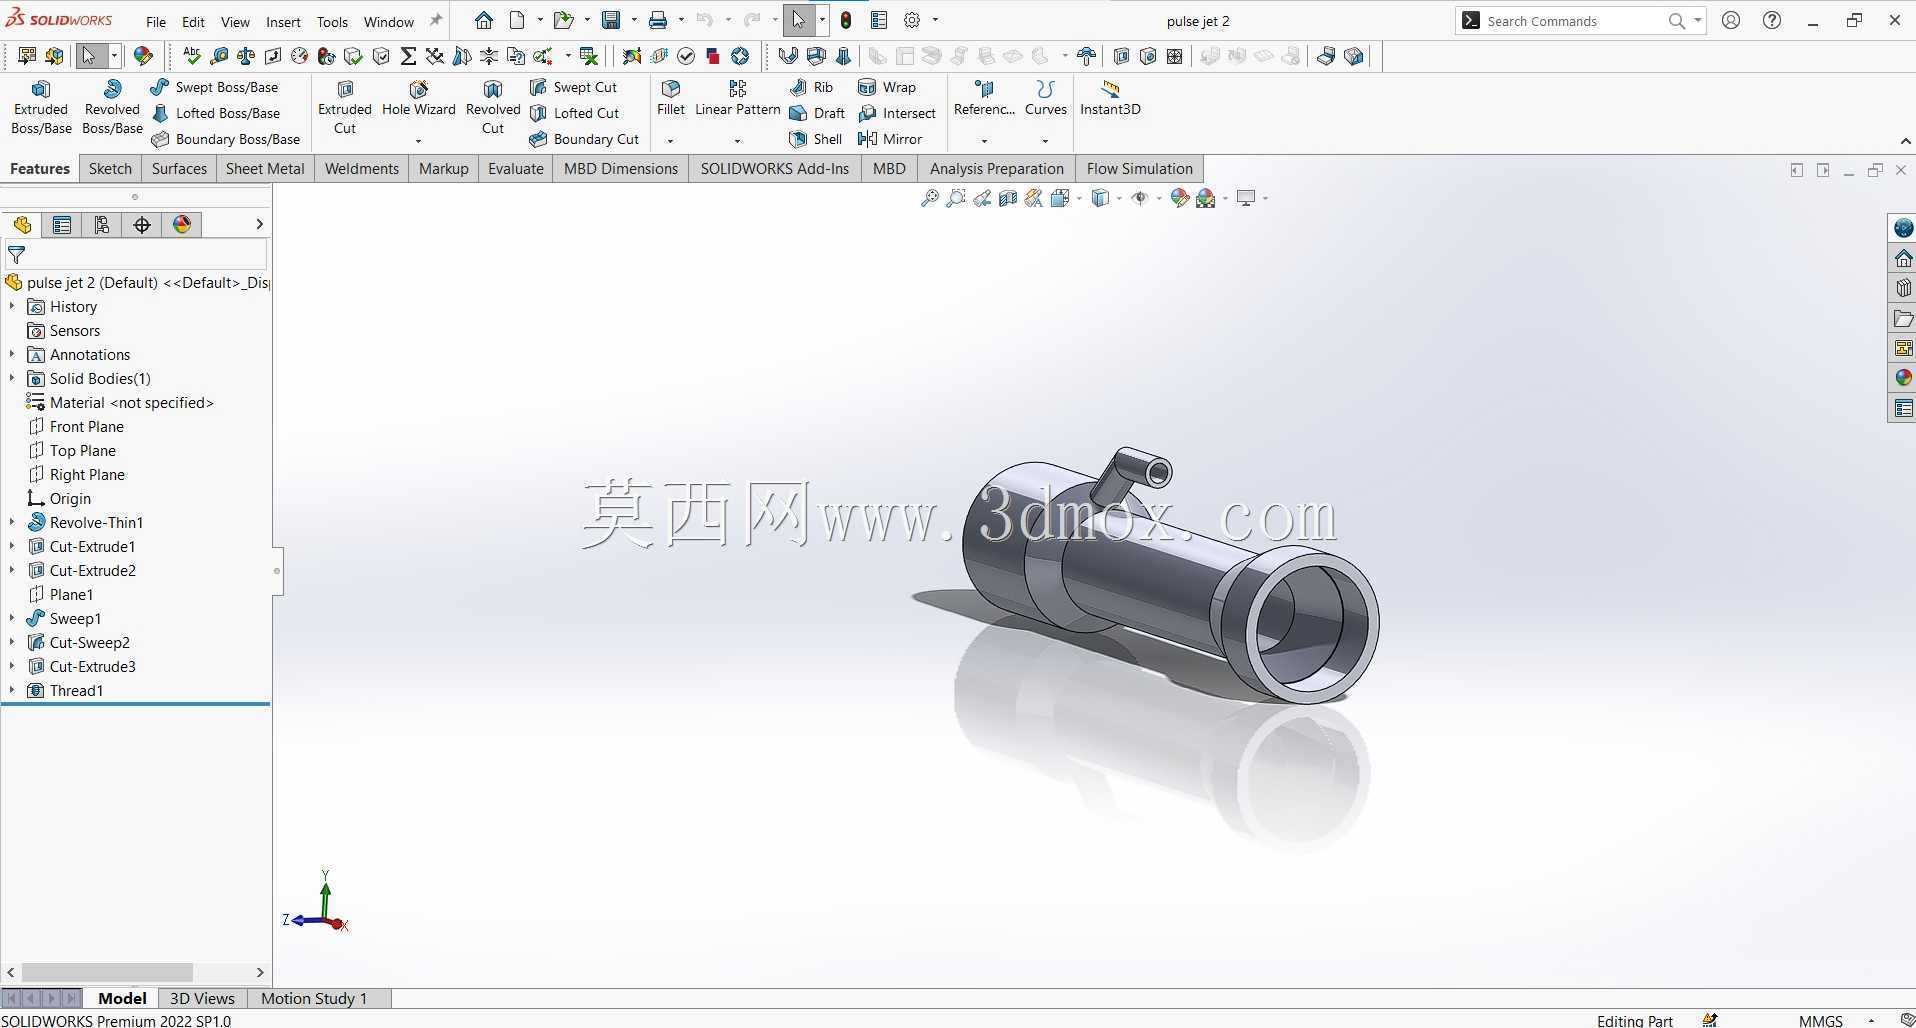
Task: Choose Swept Boss/Base
Action: [214, 87]
